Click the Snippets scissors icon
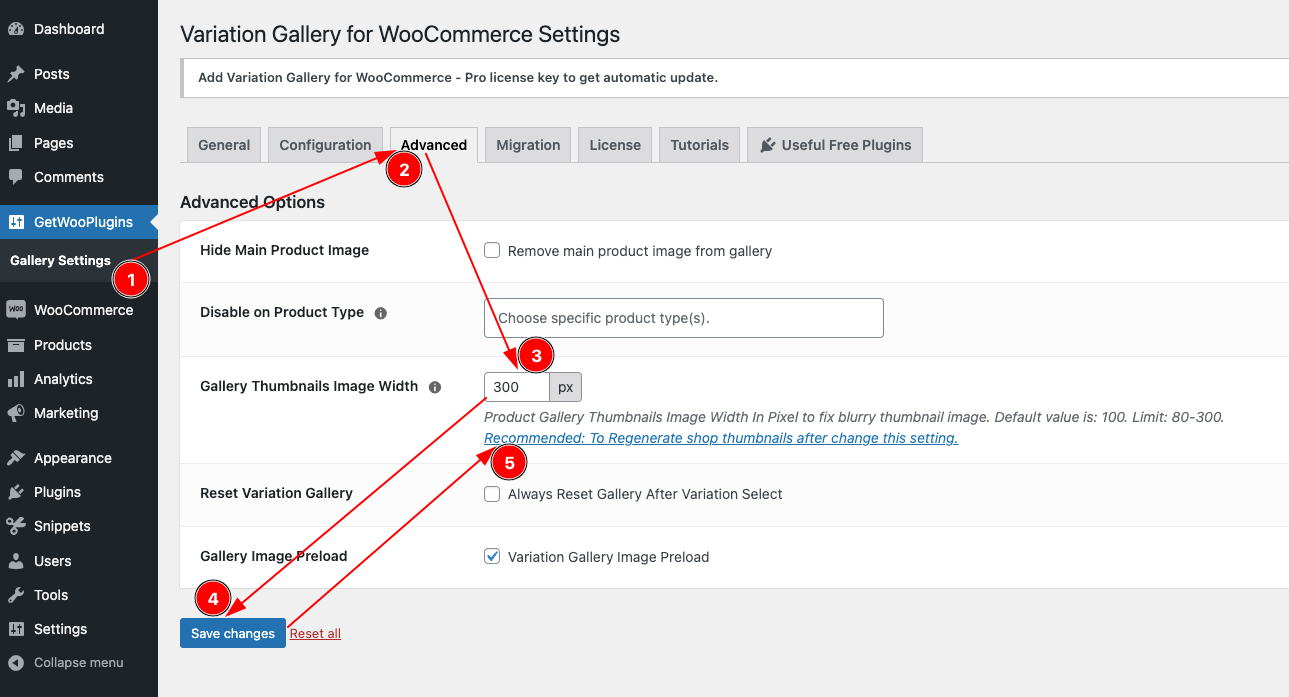The width and height of the screenshot is (1289, 697). click(x=16, y=526)
